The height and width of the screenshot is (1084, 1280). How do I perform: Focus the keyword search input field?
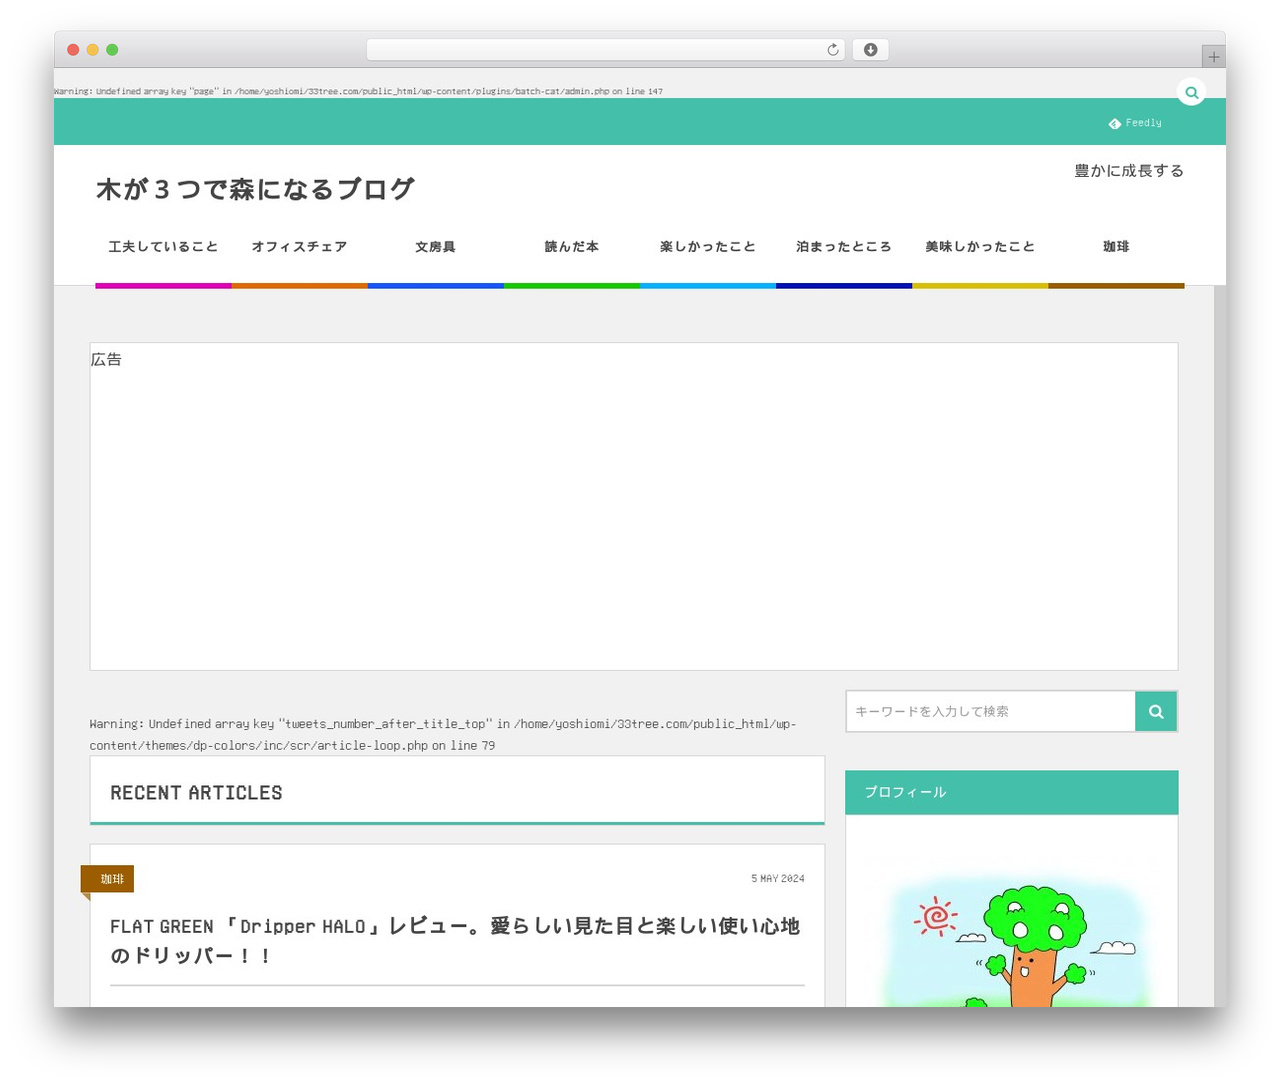pos(990,711)
